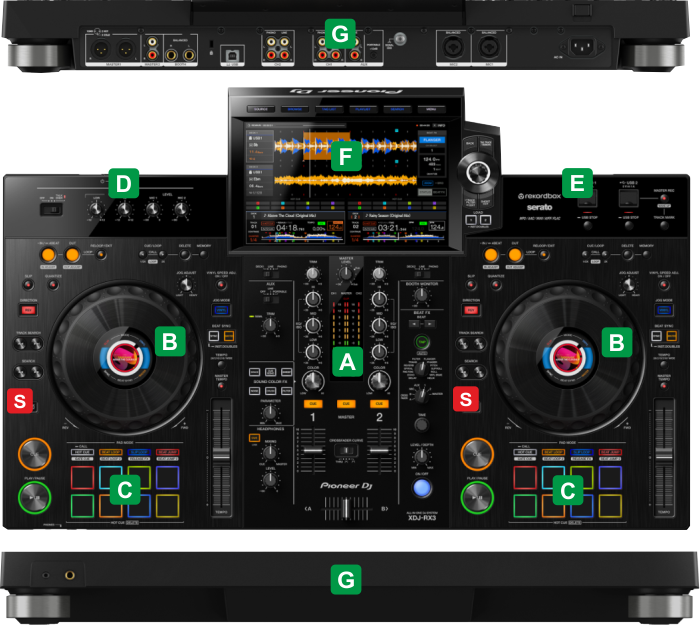Start deck 1 with its PLAY/PAUSE button
Image resolution: width=700 pixels, height=625 pixels.
pyautogui.click(x=34, y=497)
